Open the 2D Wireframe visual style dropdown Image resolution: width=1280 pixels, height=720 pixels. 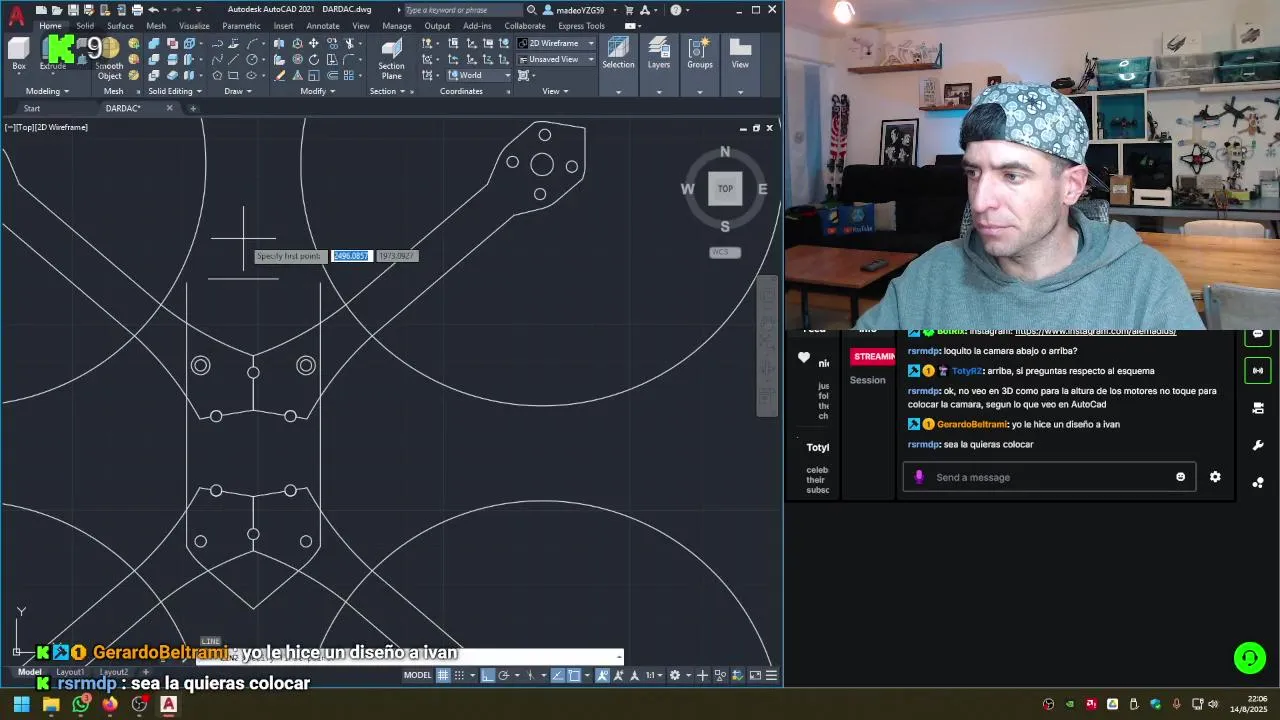[556, 43]
